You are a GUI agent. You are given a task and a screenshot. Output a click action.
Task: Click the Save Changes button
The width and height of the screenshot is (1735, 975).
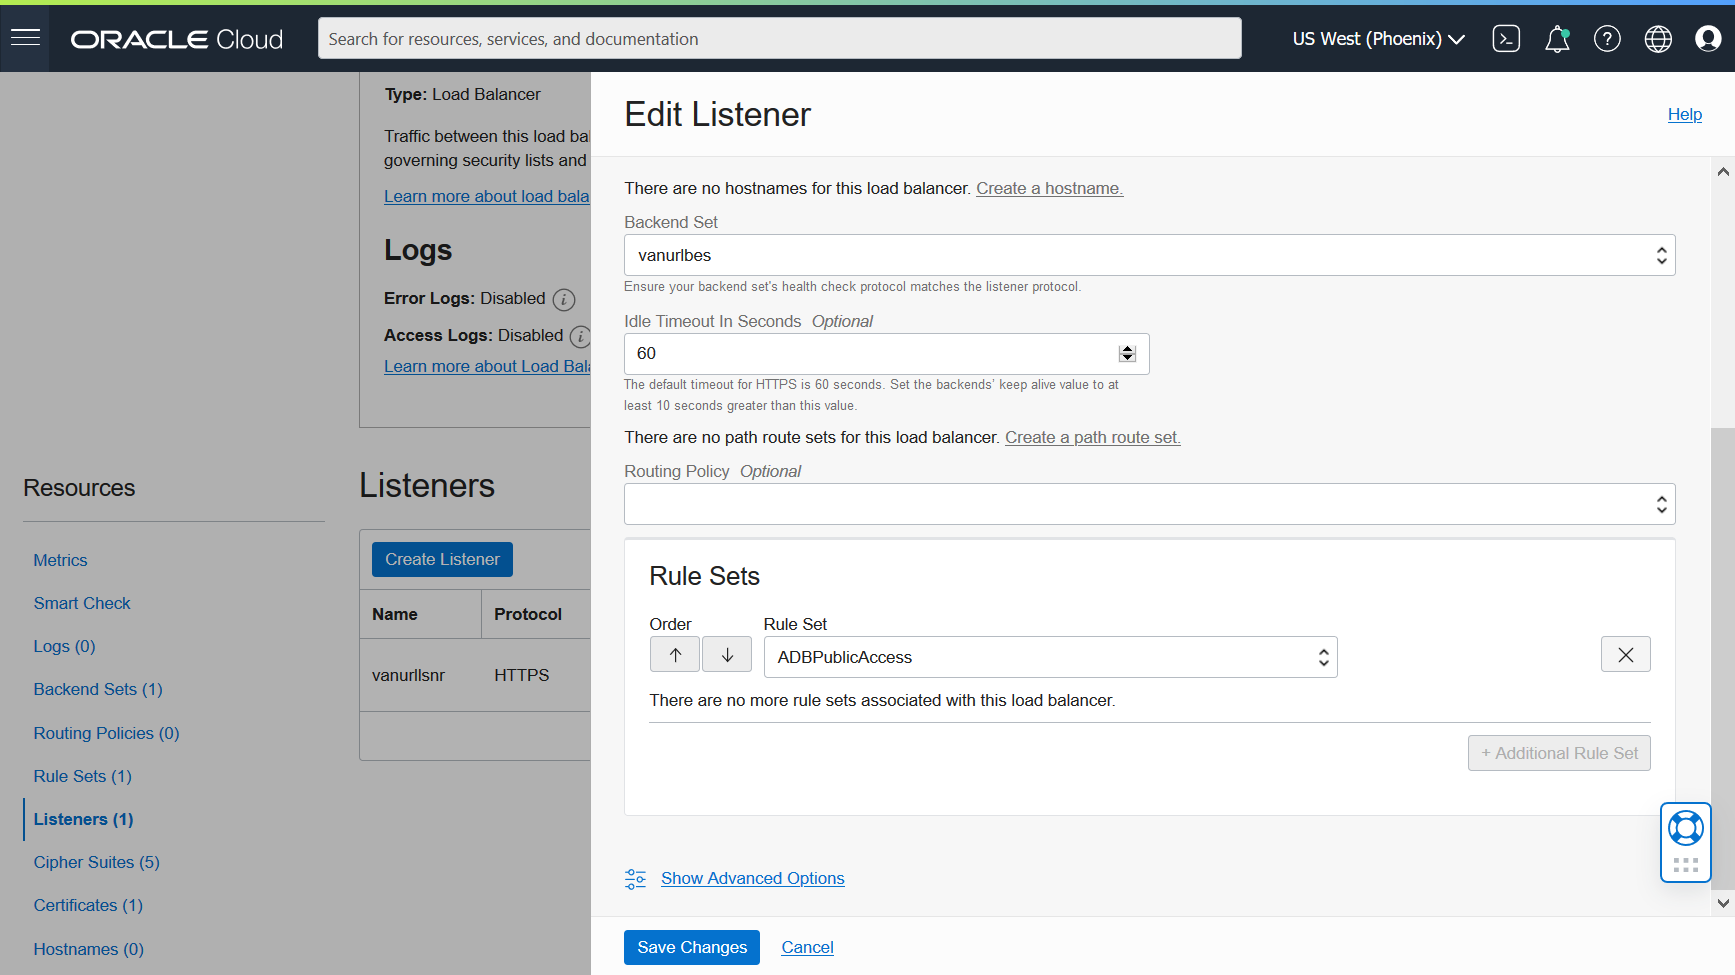coord(691,947)
